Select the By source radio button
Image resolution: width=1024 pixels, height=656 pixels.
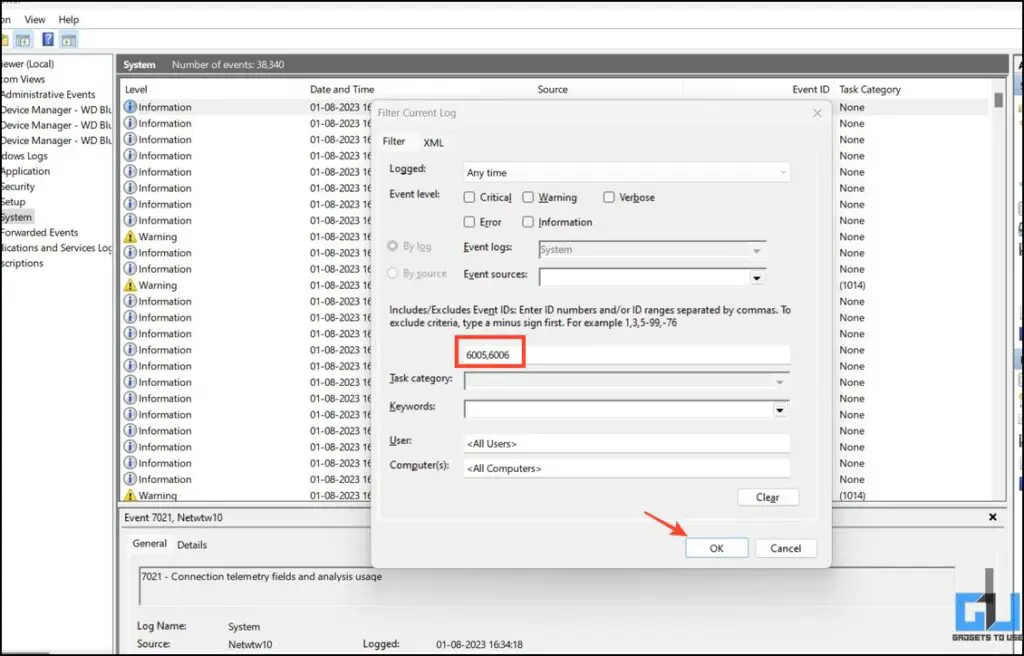pyautogui.click(x=393, y=272)
